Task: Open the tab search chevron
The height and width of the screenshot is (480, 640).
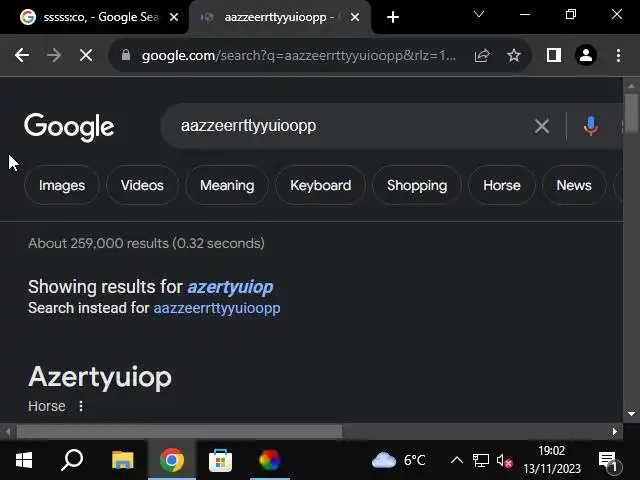Action: coord(479,15)
